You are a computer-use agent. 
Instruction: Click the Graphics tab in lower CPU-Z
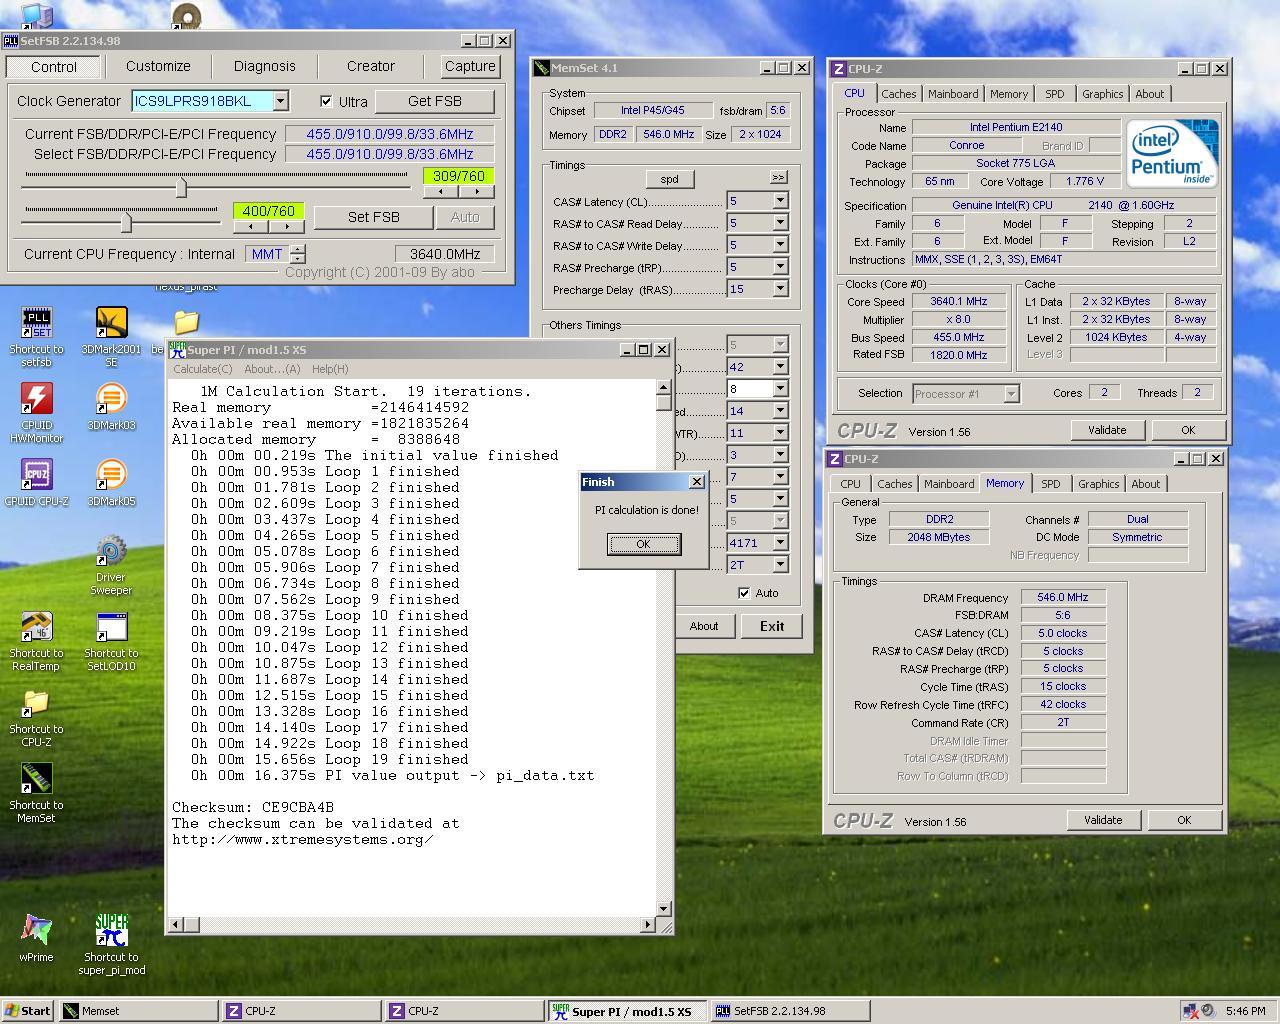coord(1098,484)
